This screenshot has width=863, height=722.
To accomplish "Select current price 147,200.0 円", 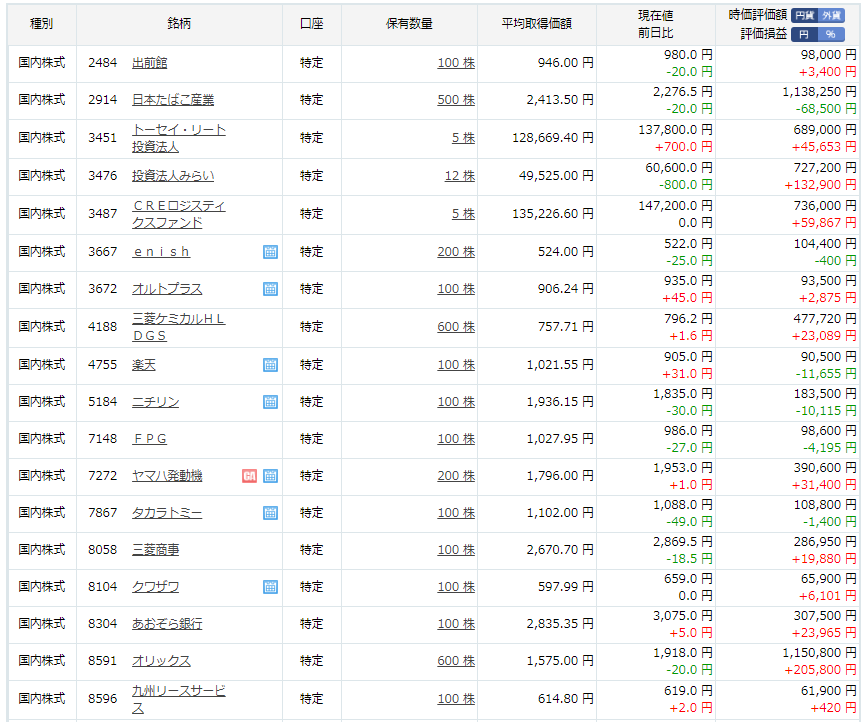I will tap(675, 206).
